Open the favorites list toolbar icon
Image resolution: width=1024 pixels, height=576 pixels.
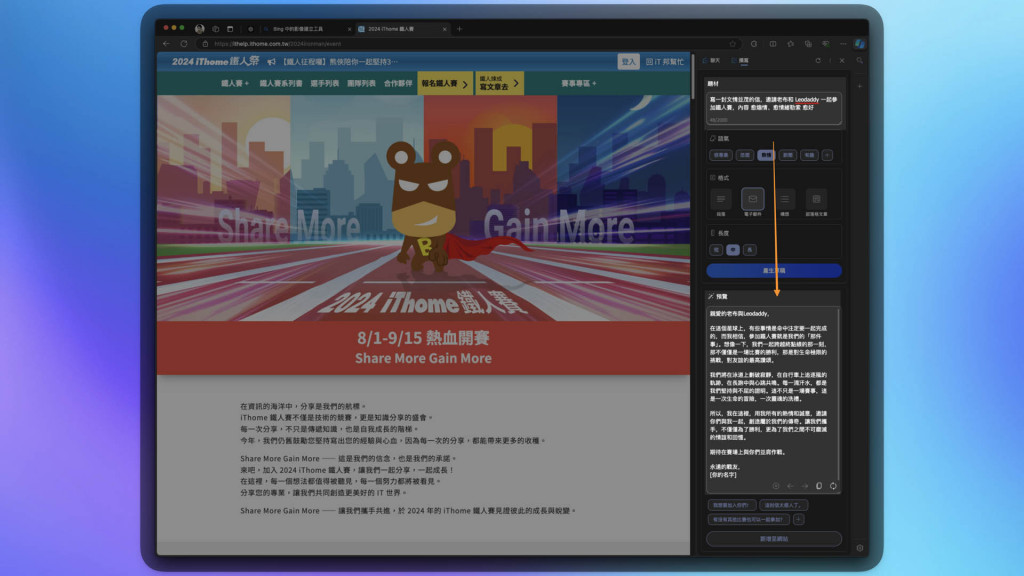(790, 44)
